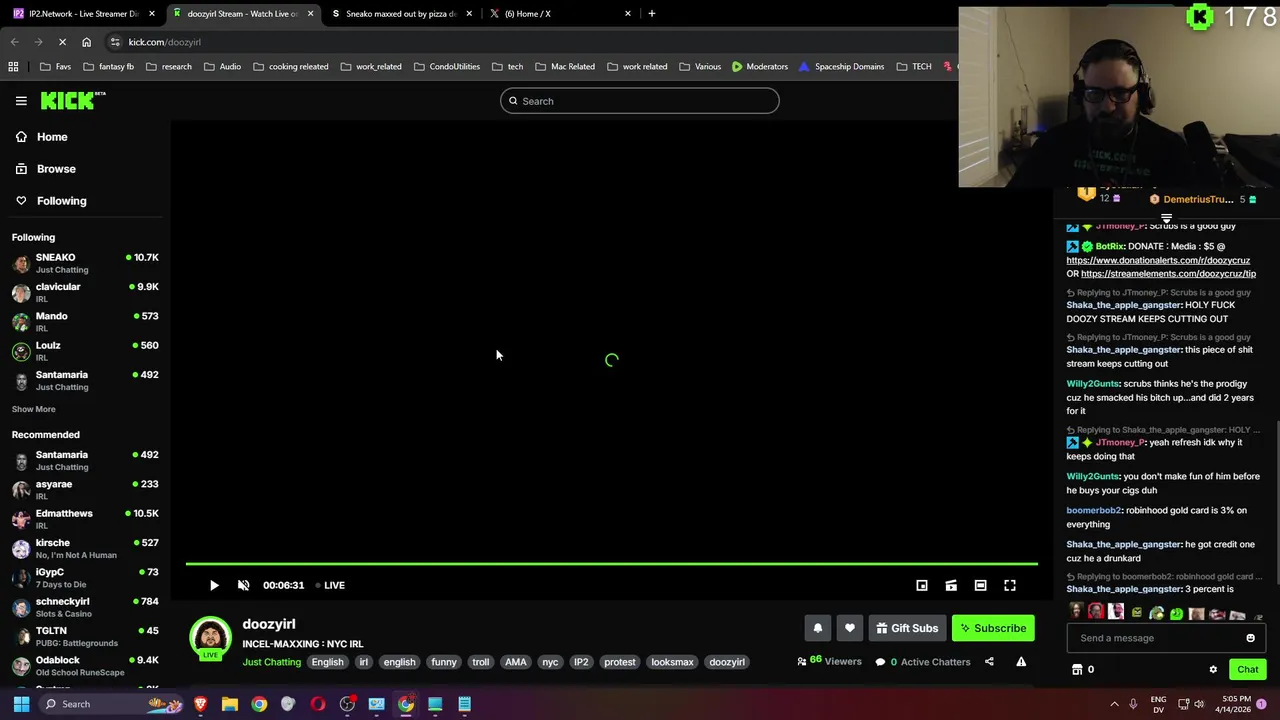Image resolution: width=1280 pixels, height=720 pixels.
Task: Open the Mac Related bookmarks folder
Action: coord(565,67)
